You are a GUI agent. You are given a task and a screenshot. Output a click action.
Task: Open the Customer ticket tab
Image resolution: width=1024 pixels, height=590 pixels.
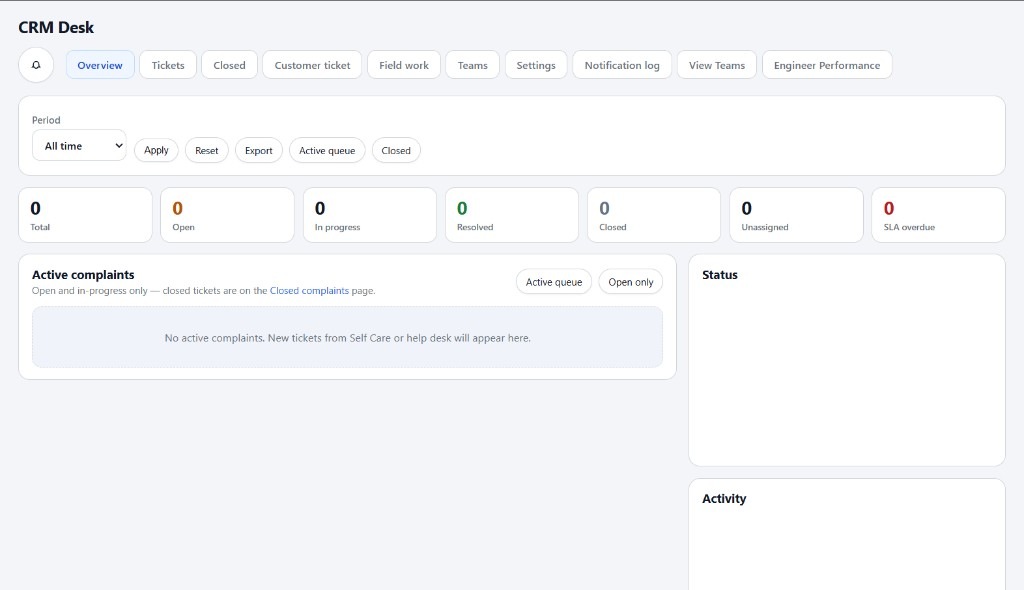pos(312,65)
